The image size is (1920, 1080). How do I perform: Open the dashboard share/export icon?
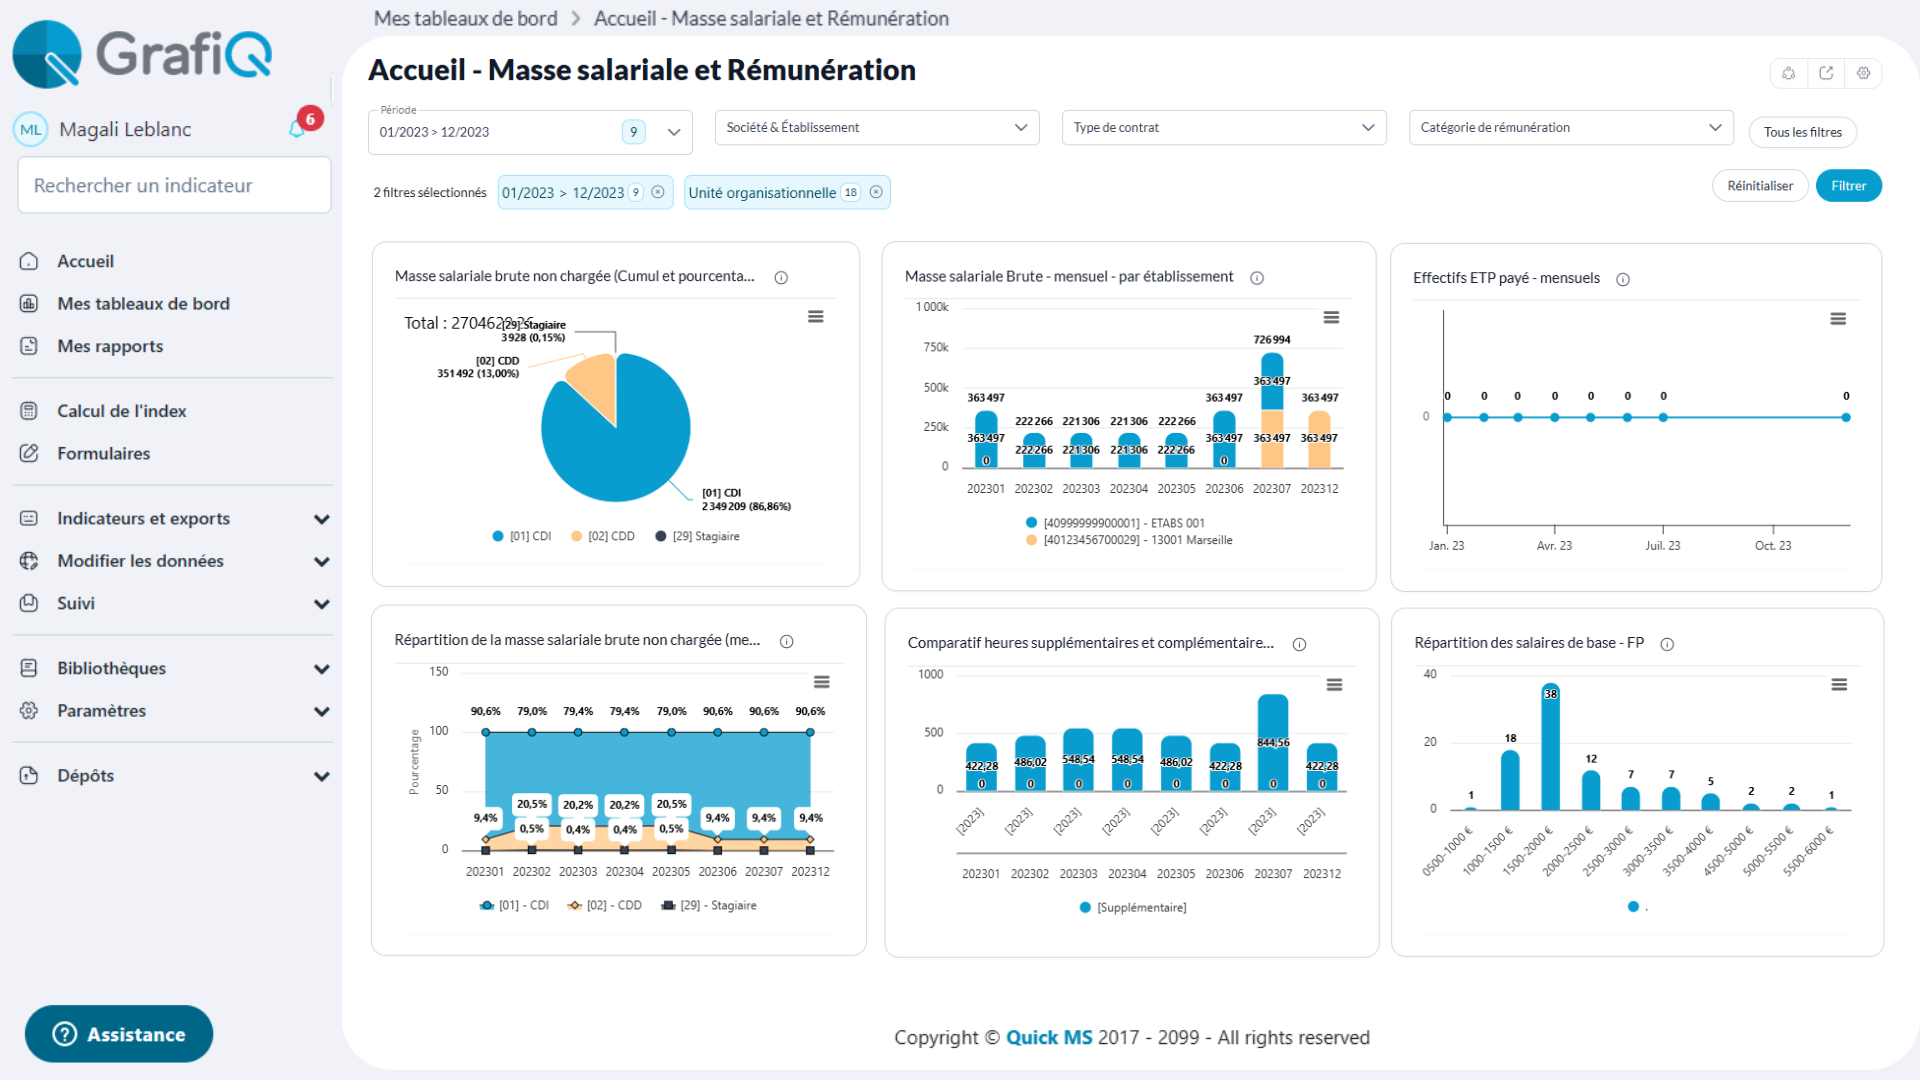(x=1826, y=73)
